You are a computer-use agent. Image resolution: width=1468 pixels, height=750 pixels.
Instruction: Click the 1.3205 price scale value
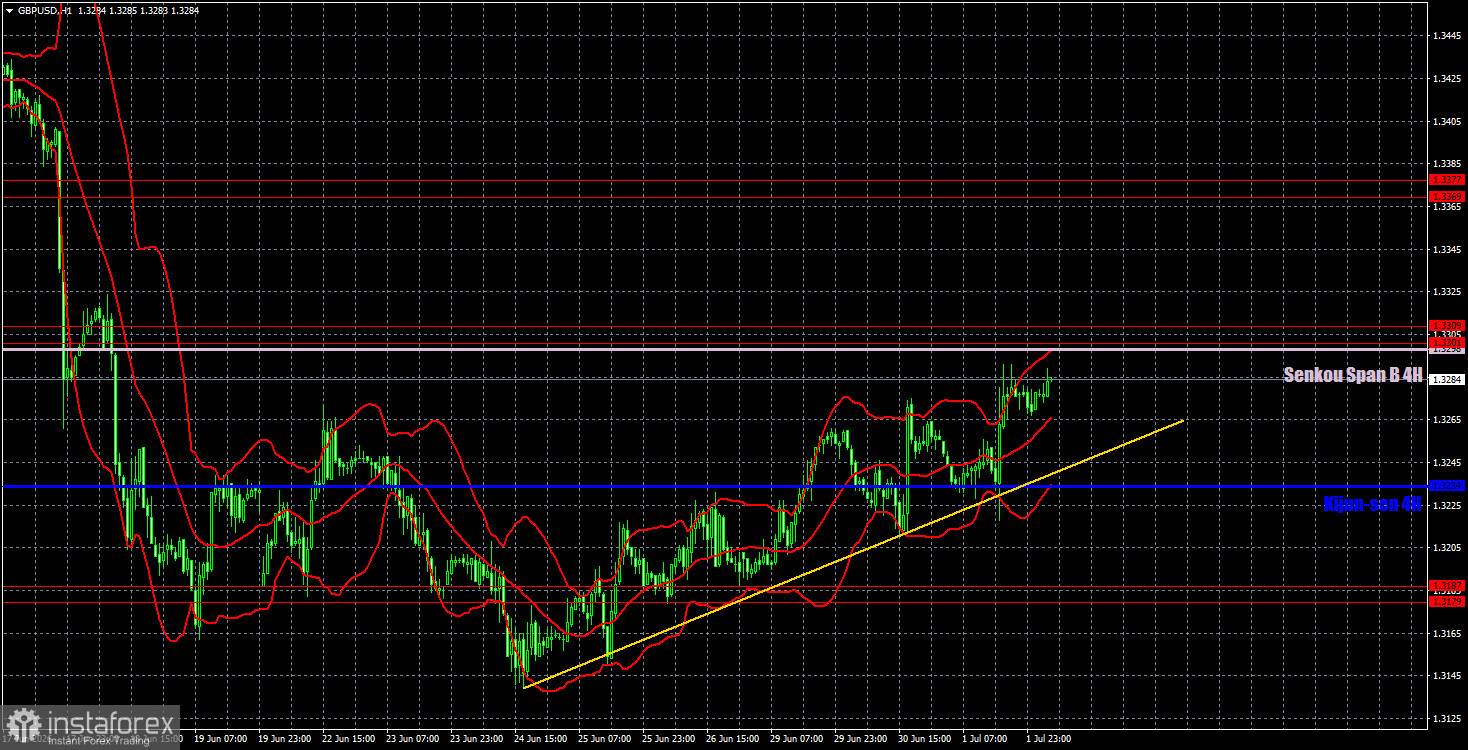tap(1446, 549)
